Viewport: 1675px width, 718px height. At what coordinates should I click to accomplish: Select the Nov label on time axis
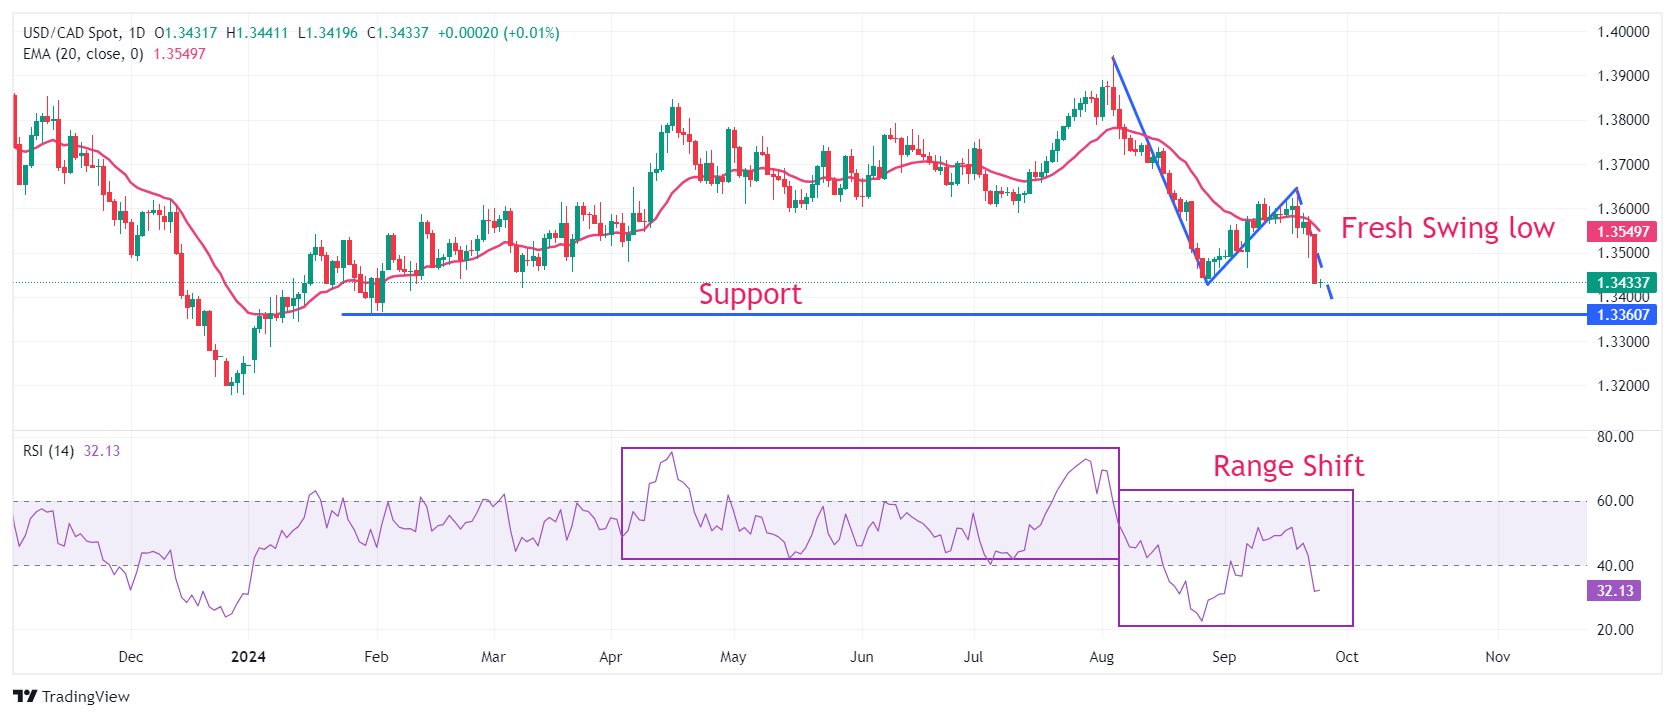[1497, 657]
